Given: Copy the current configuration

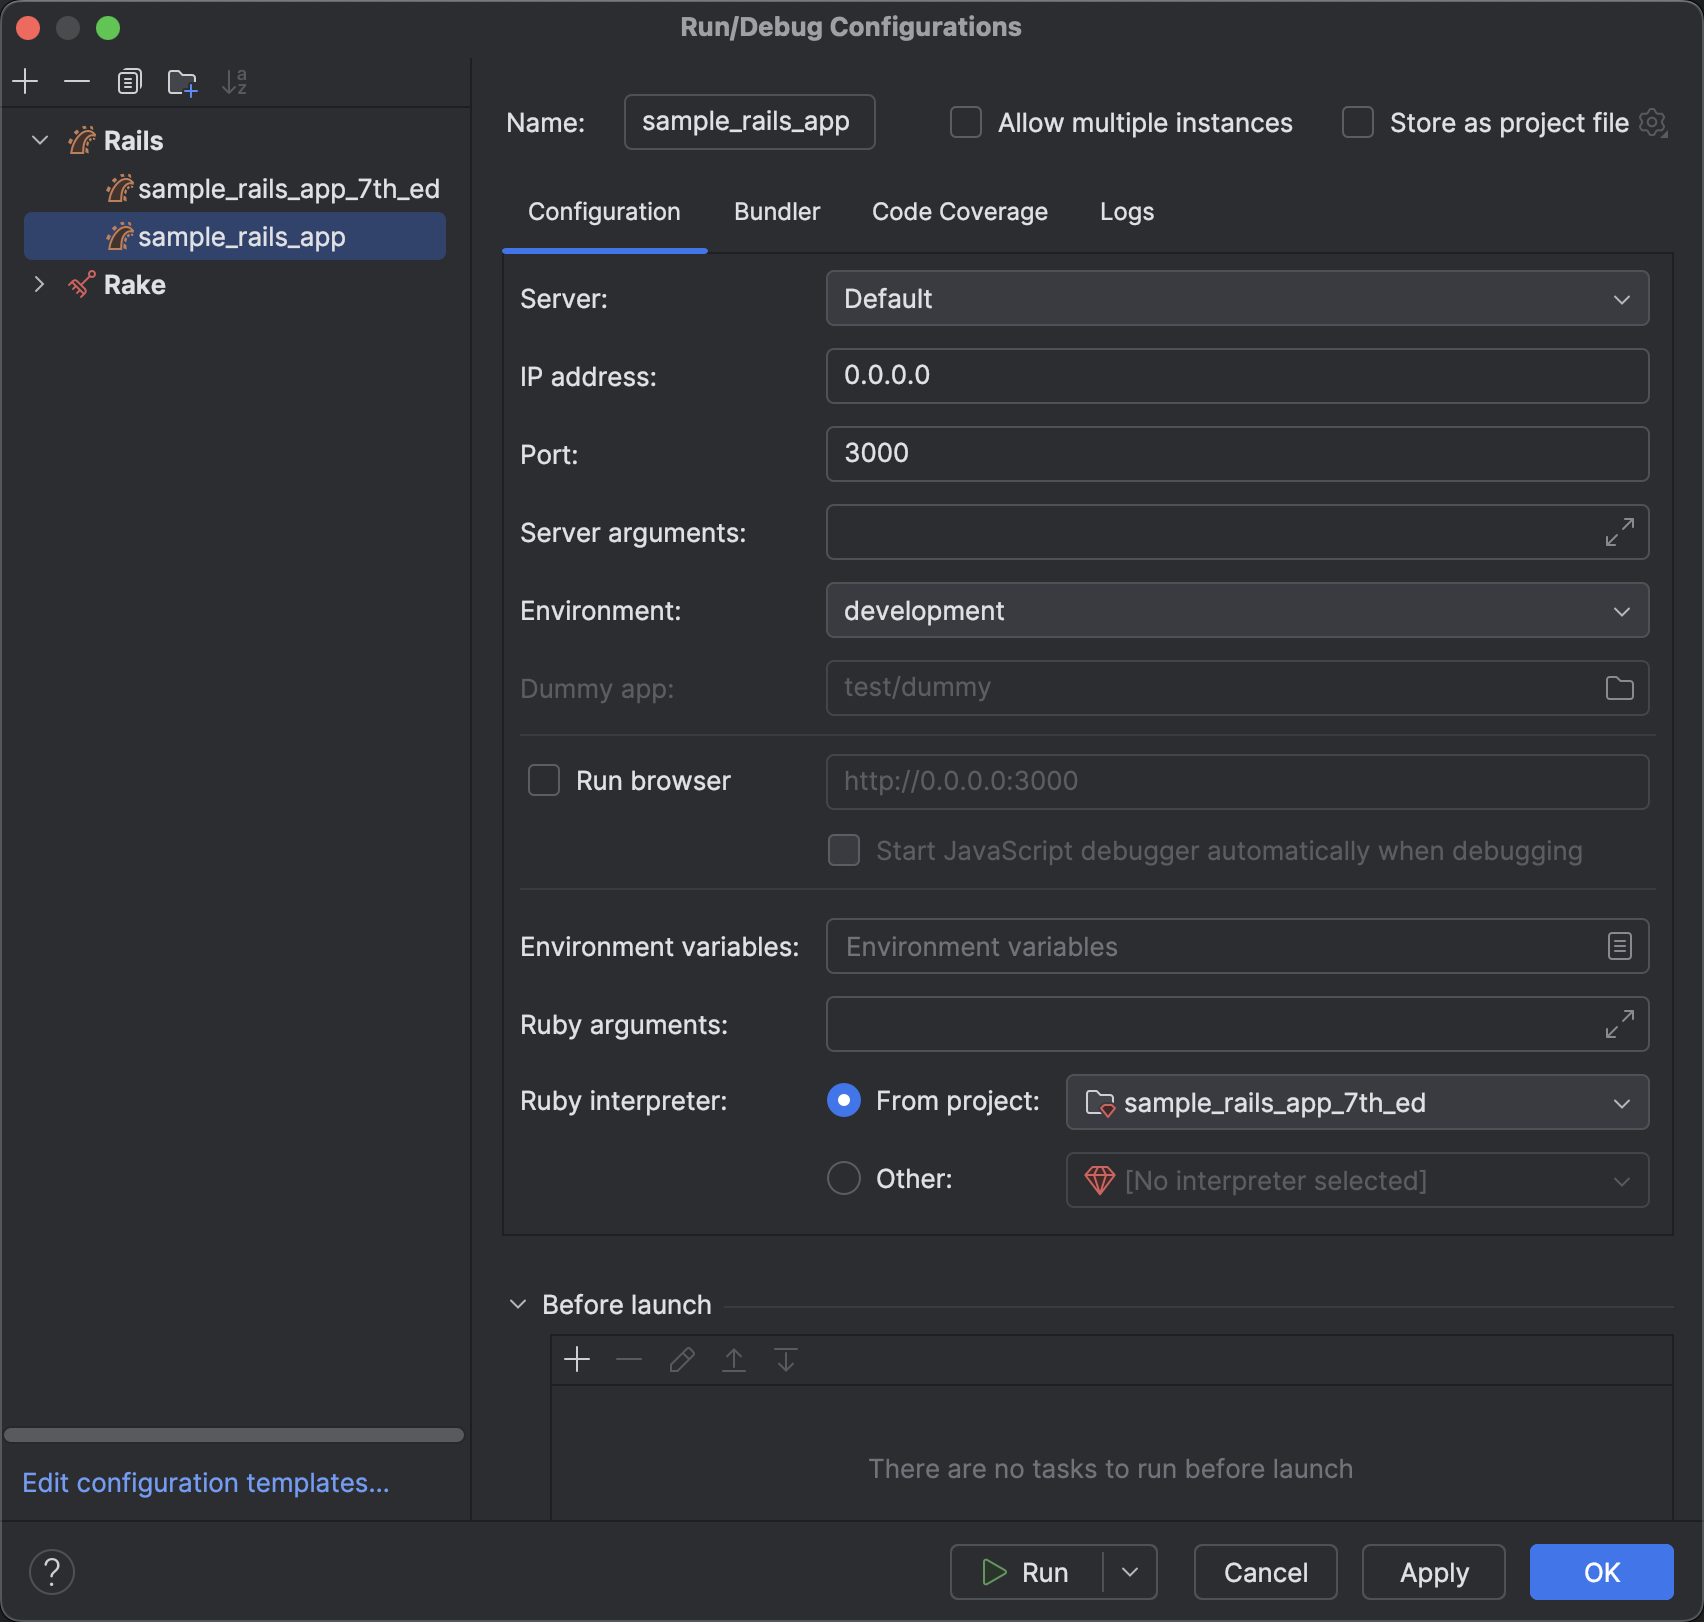Looking at the screenshot, I should pyautogui.click(x=129, y=81).
